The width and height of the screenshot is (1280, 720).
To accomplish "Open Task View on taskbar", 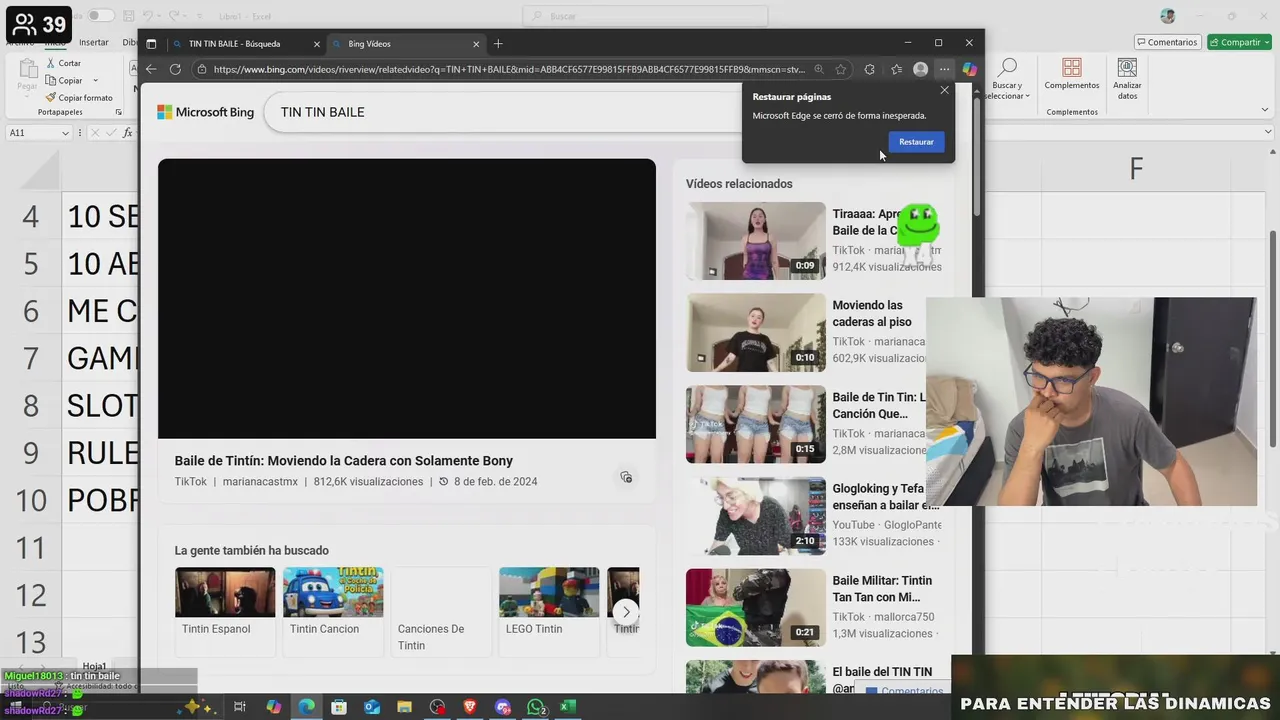I will 240,707.
